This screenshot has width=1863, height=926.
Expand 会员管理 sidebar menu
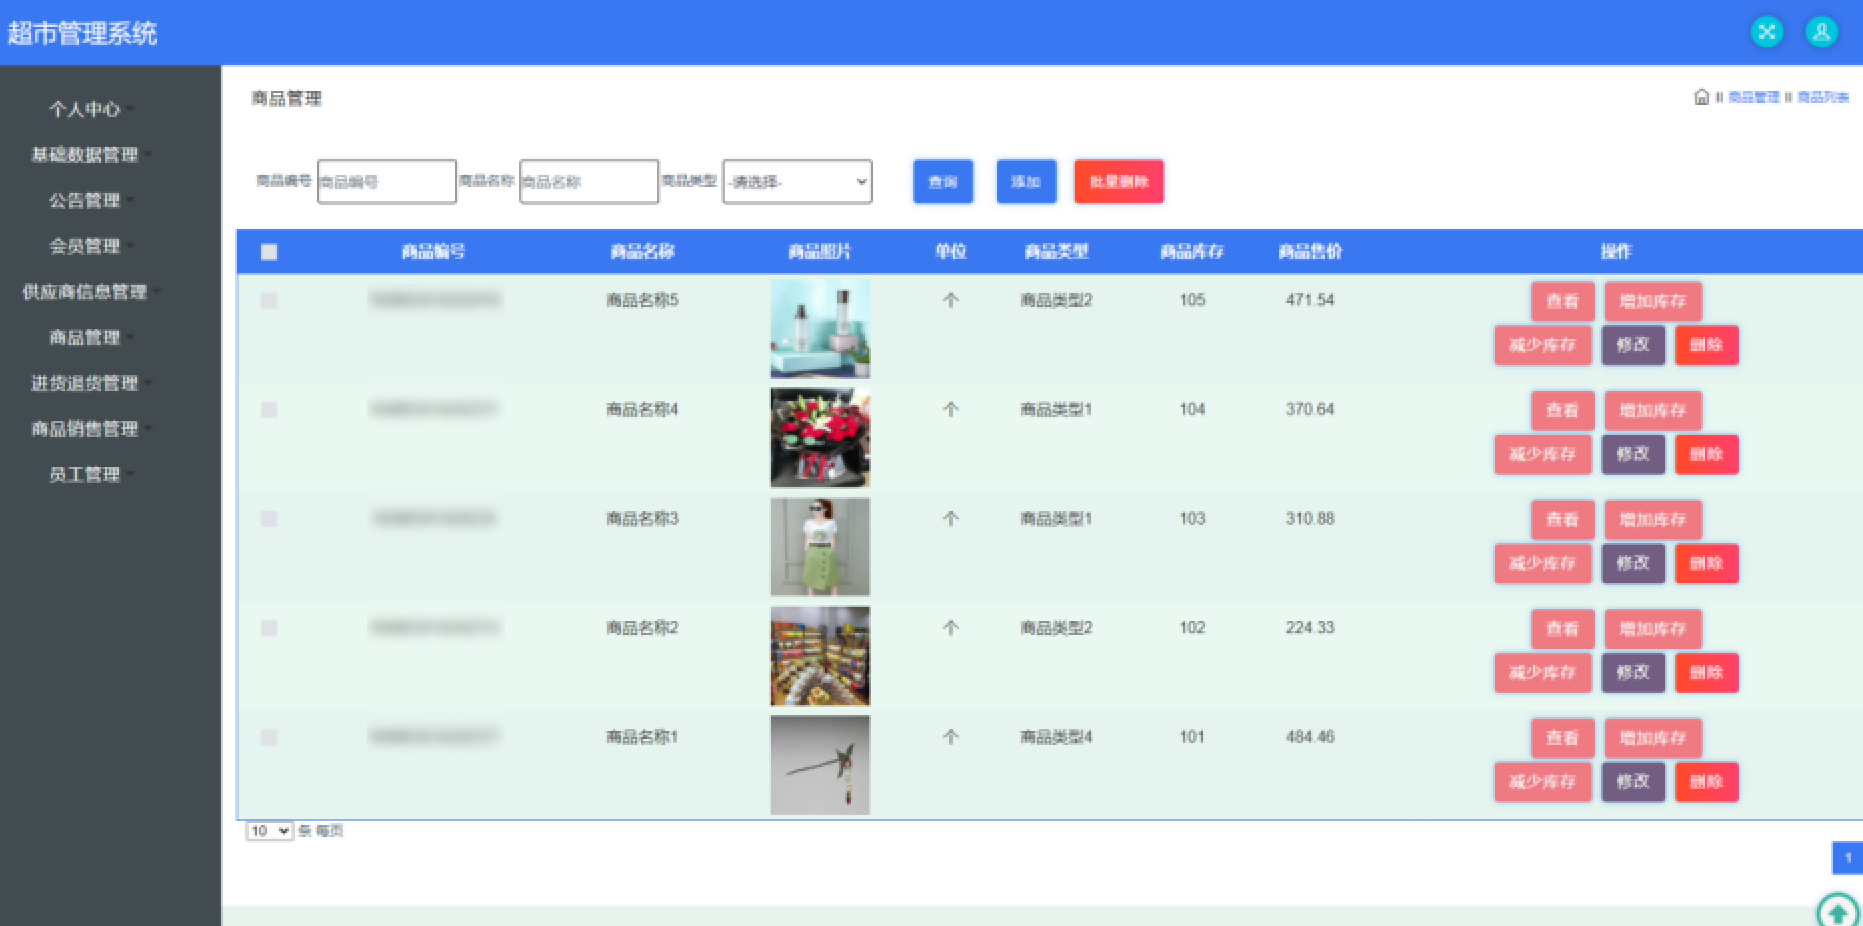(91, 246)
